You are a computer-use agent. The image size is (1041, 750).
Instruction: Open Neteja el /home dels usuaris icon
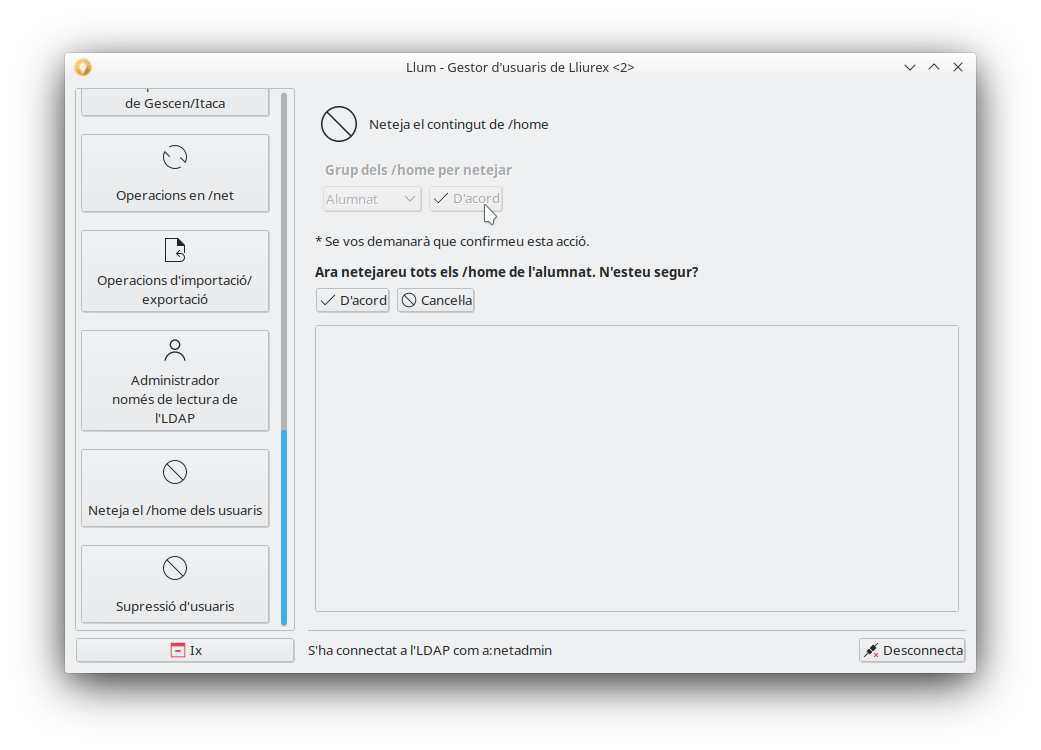[175, 472]
